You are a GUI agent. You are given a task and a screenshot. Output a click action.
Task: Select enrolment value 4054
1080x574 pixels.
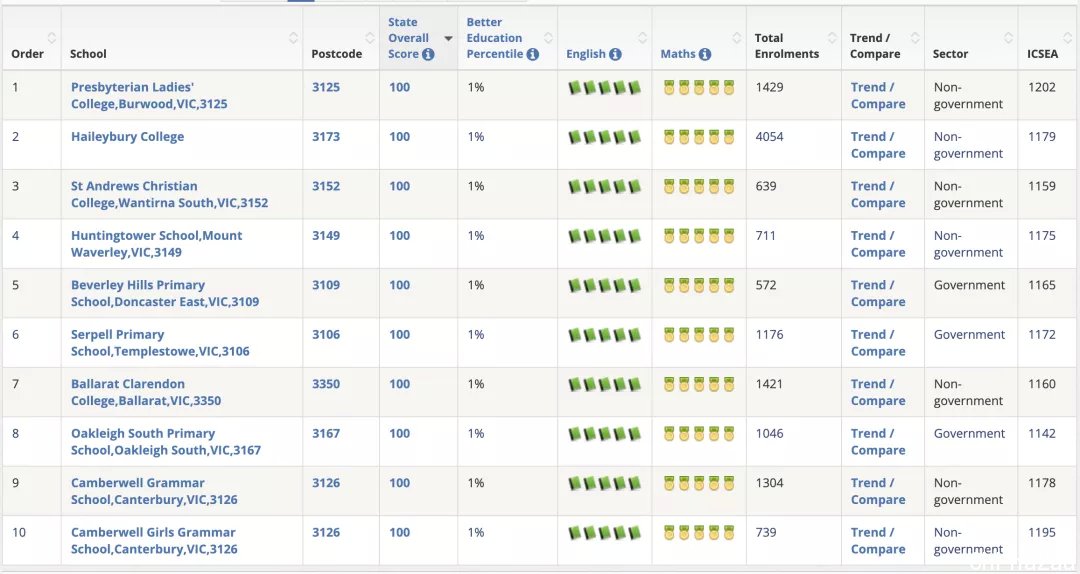tap(769, 137)
